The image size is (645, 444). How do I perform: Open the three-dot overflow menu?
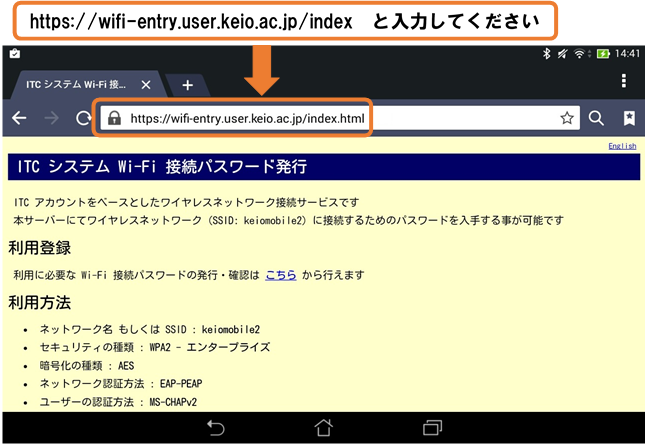[624, 81]
